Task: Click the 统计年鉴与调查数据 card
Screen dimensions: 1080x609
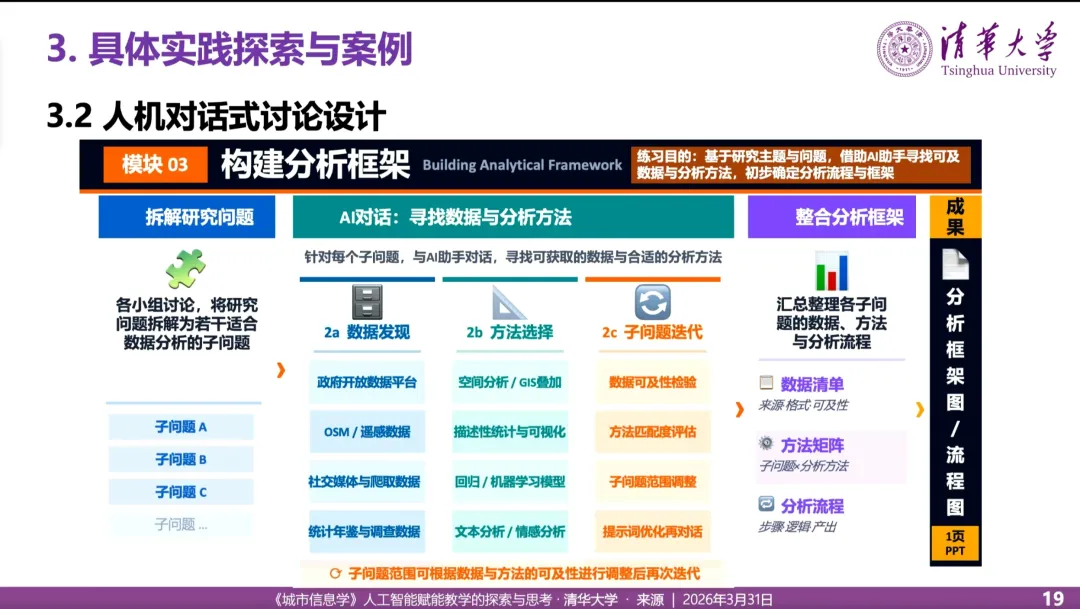Action: point(367,531)
